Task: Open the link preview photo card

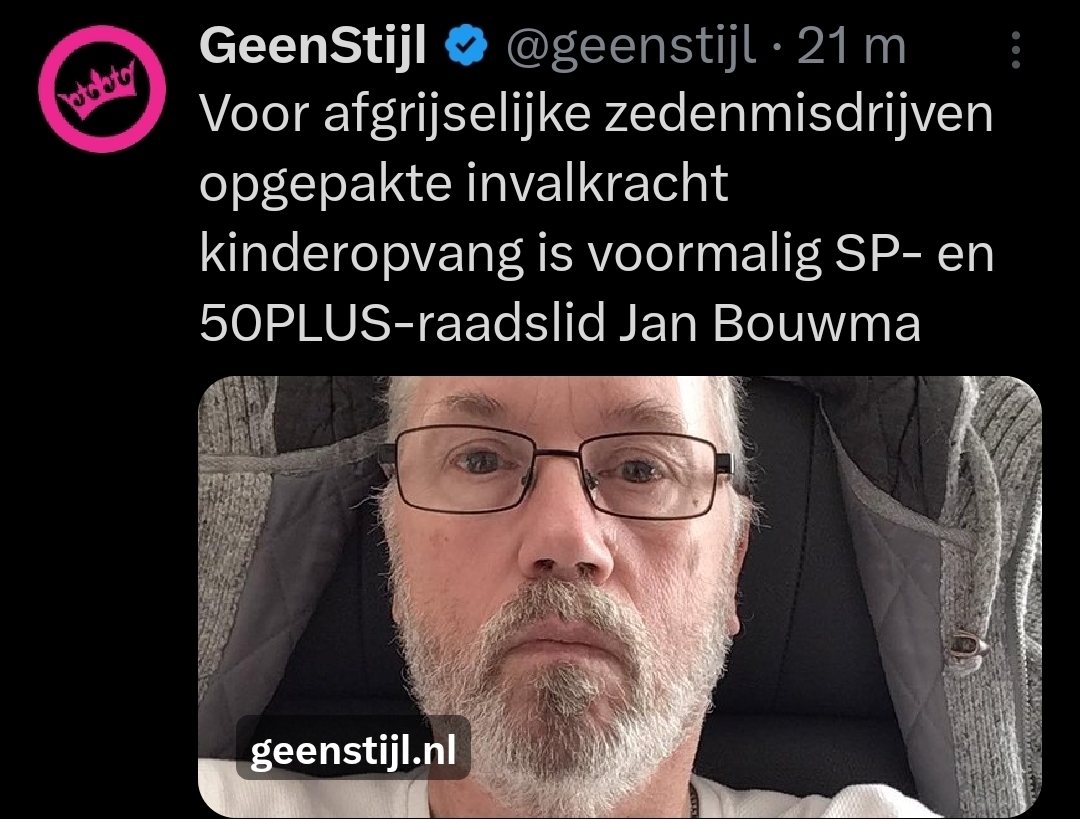Action: [x=619, y=597]
